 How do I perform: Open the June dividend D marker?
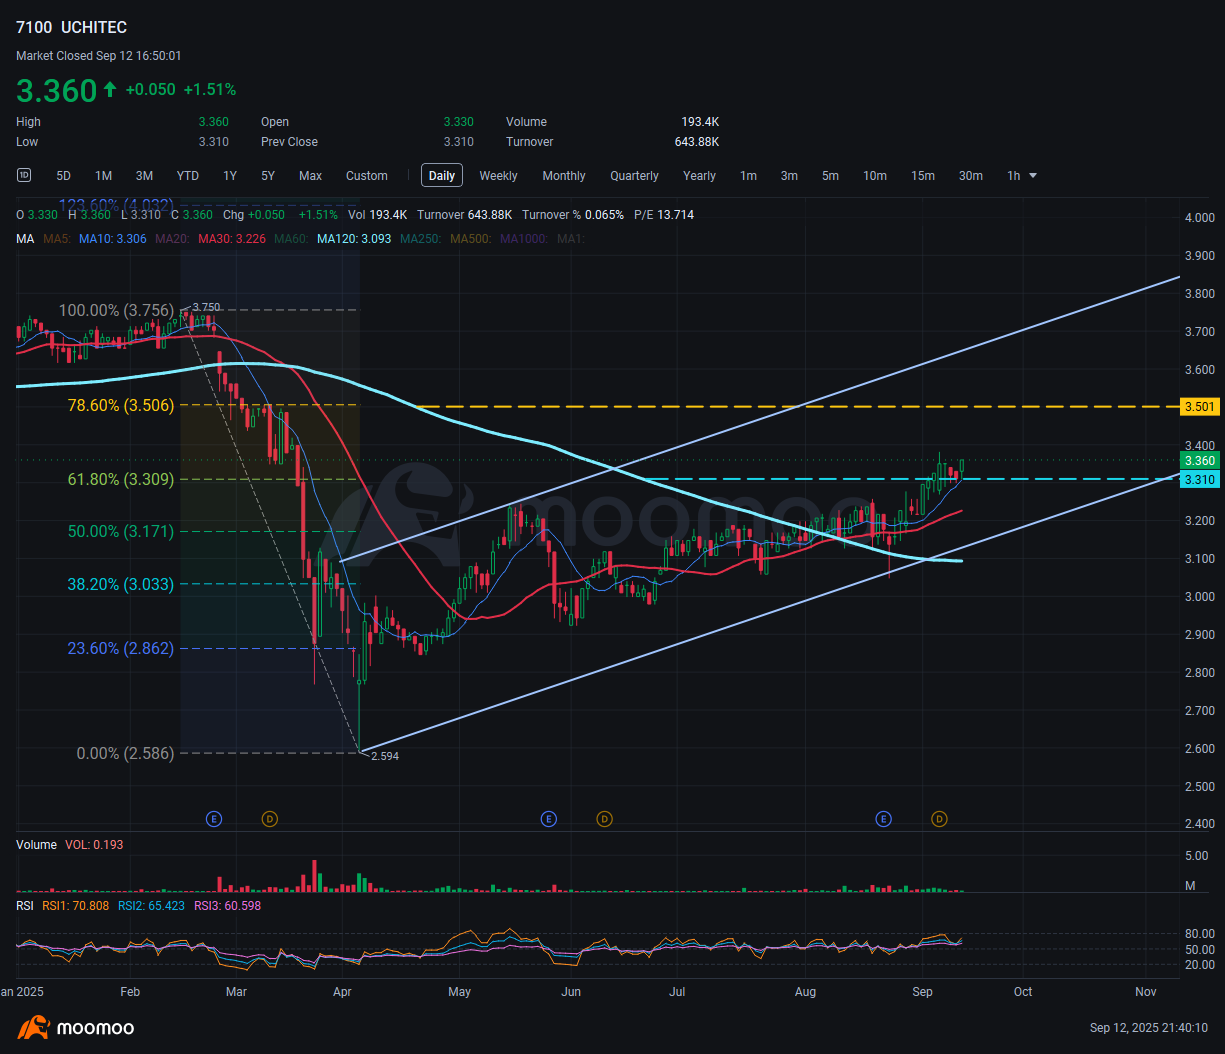604,819
